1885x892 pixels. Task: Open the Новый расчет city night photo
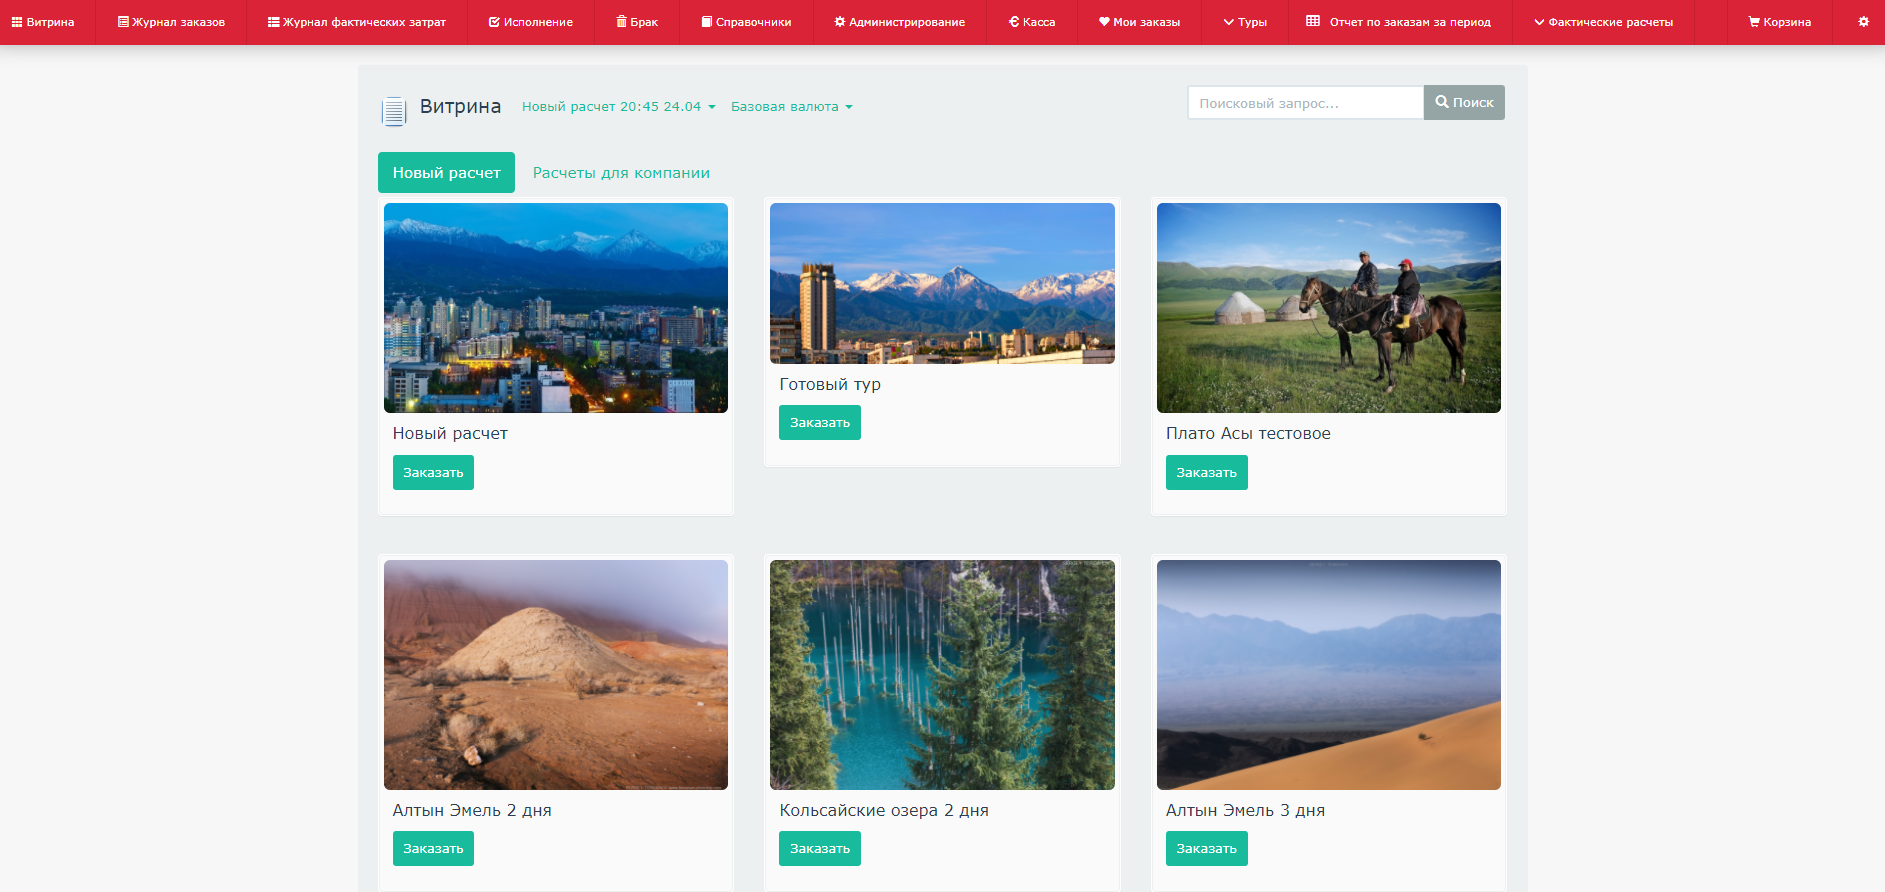pyautogui.click(x=556, y=308)
